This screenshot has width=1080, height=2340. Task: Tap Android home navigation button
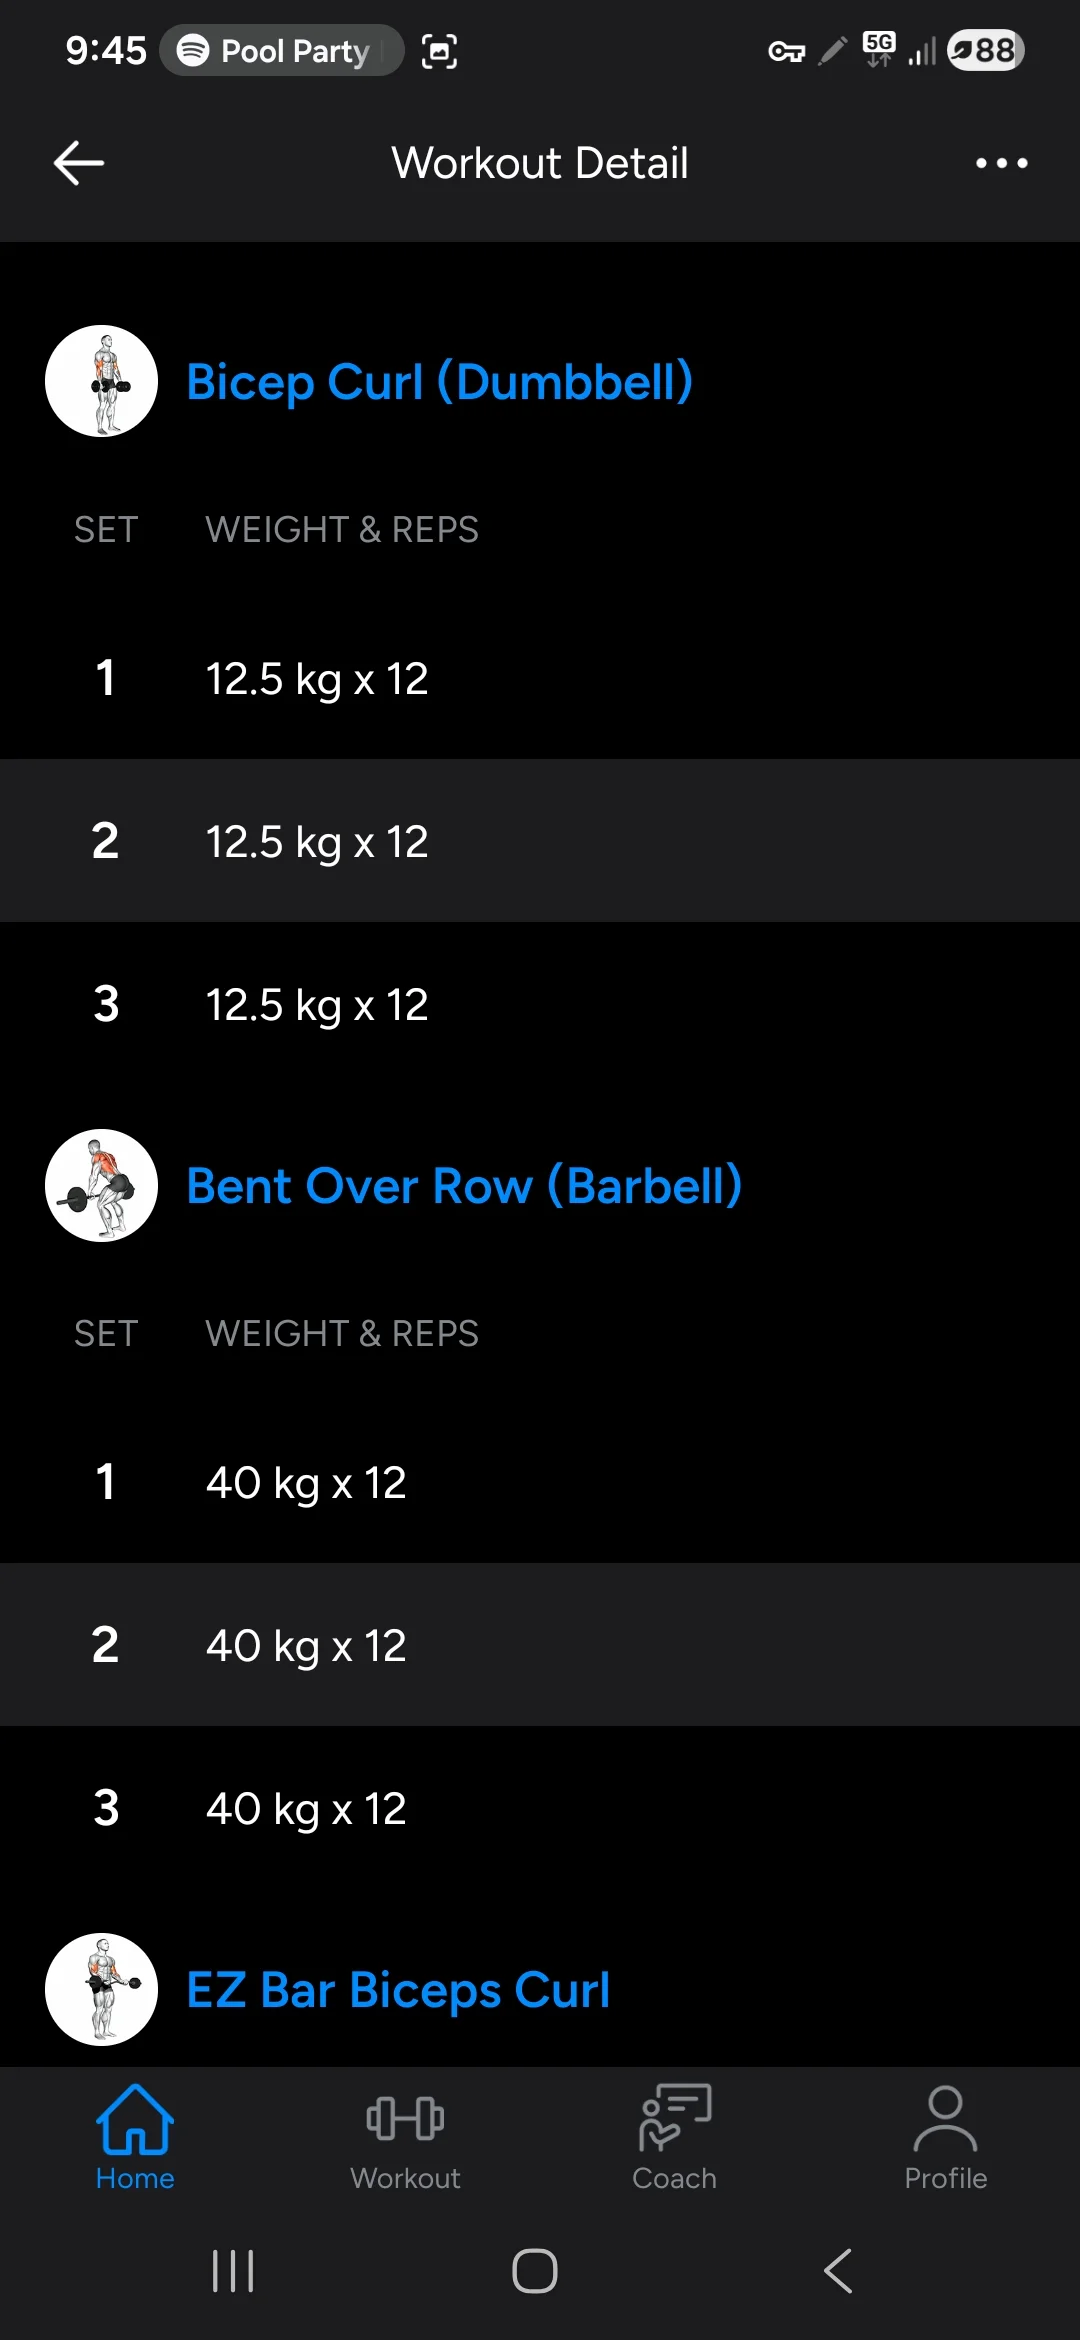pos(535,2271)
